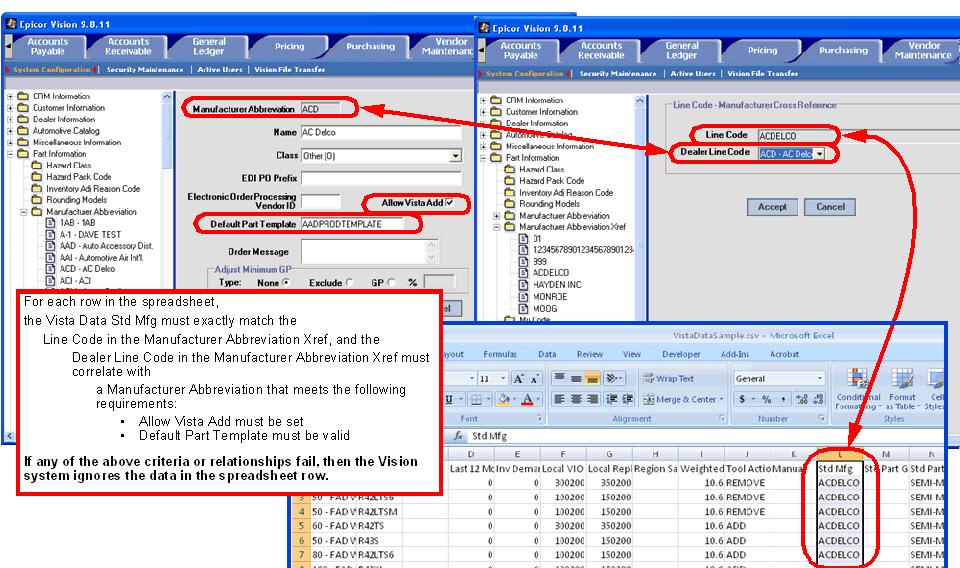Screen dimensions: 960x568
Task: Select the Exclude radio button
Action: click(x=349, y=283)
